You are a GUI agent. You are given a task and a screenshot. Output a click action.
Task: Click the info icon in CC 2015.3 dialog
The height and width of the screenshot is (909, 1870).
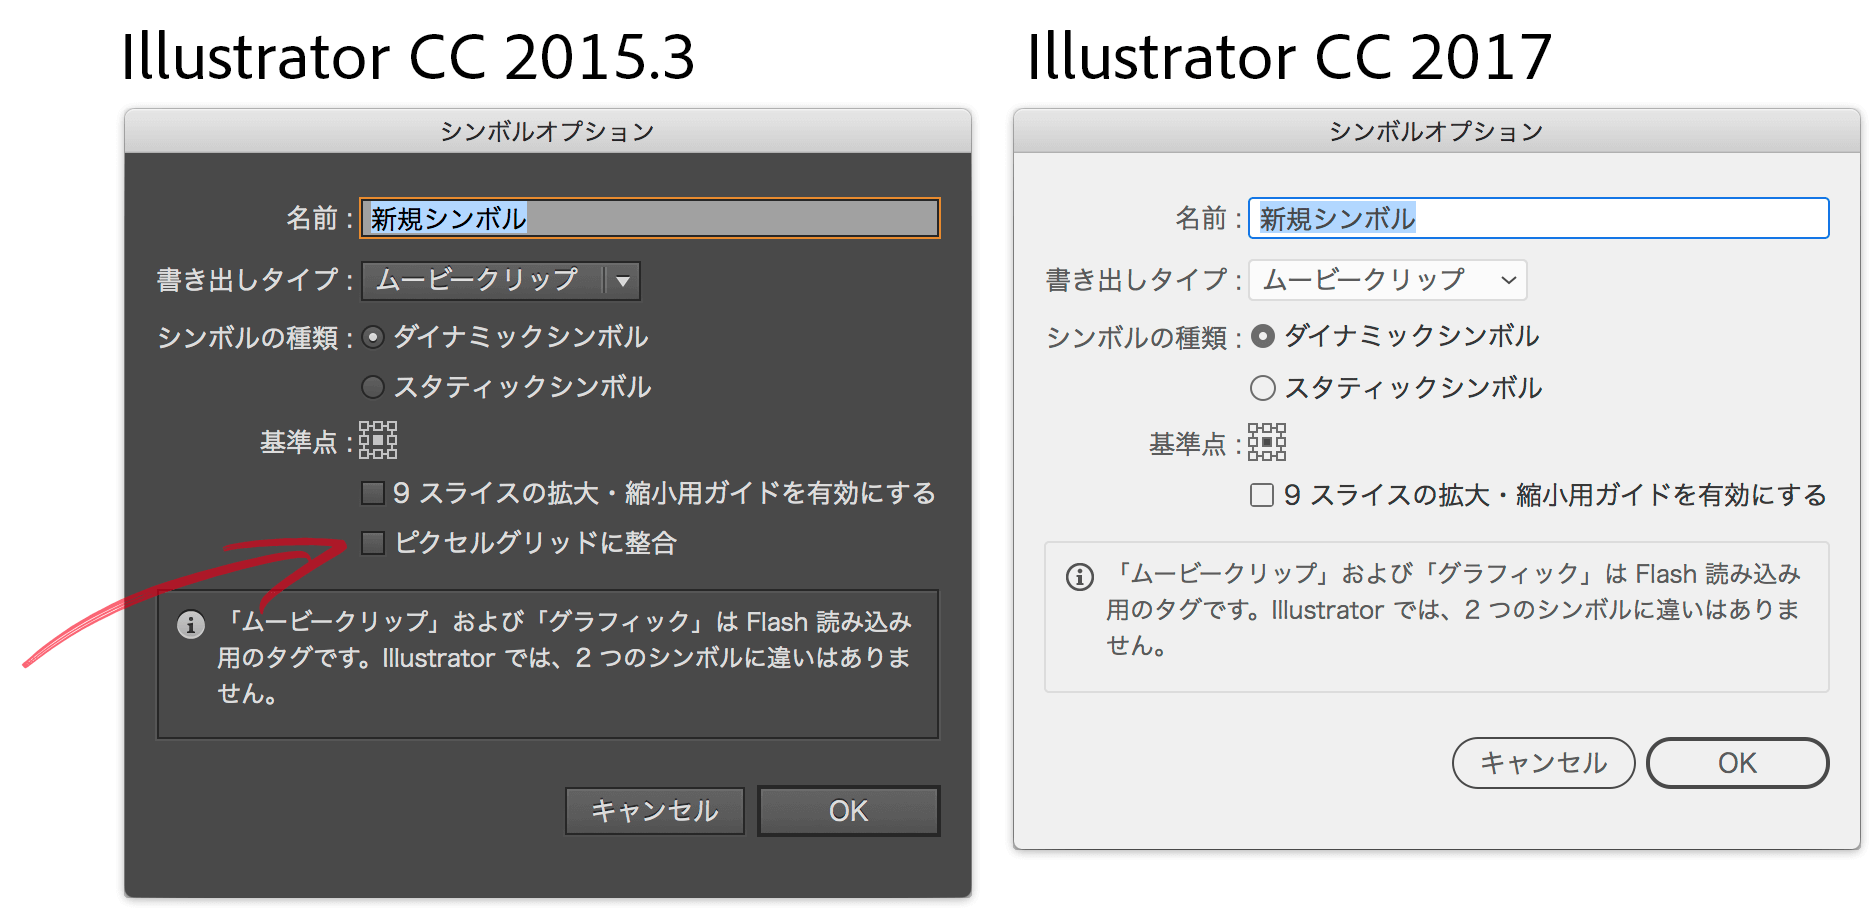click(191, 625)
